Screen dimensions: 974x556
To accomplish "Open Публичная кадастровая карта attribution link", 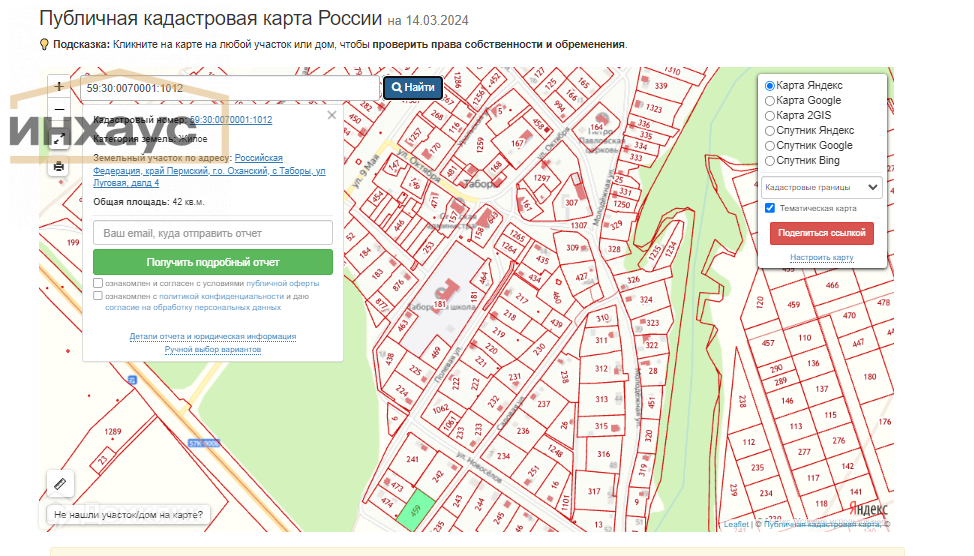I will point(821,524).
